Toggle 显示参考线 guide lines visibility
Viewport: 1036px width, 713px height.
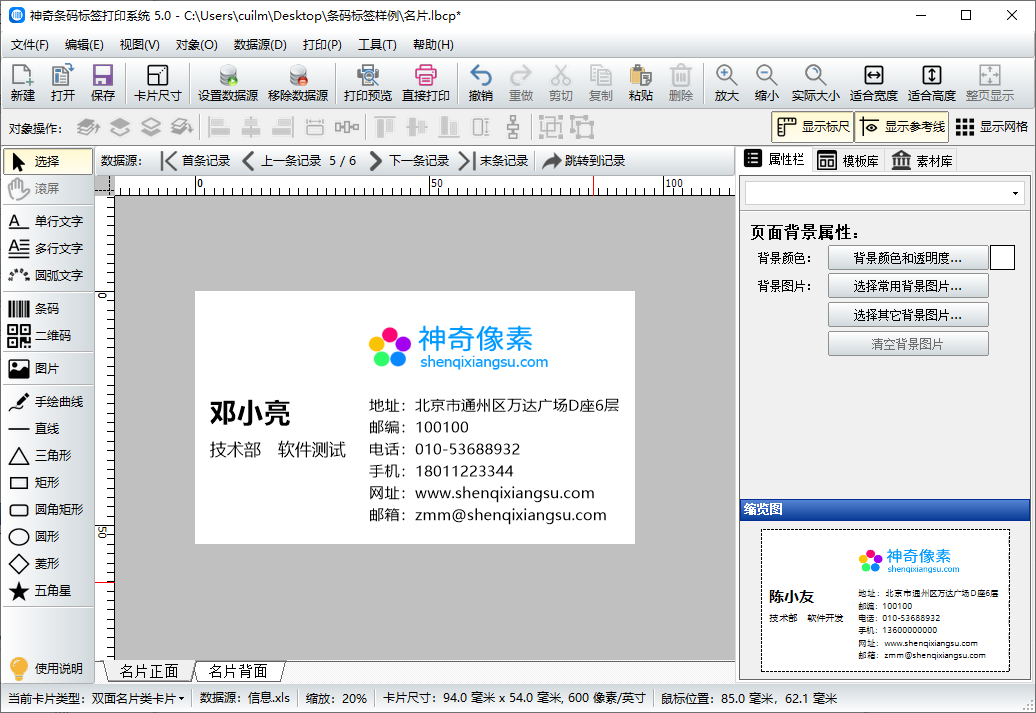pyautogui.click(x=901, y=127)
